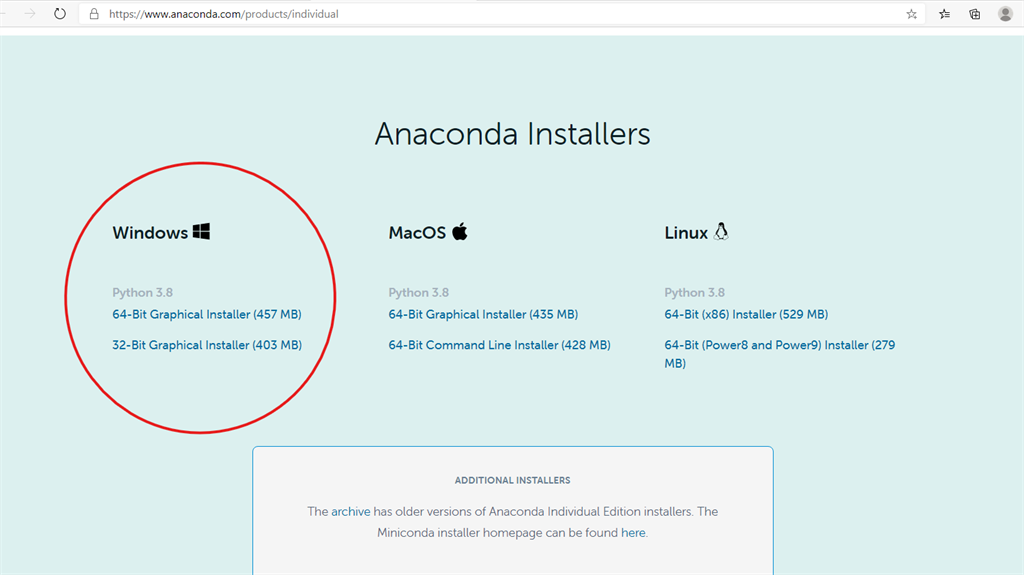Viewport: 1024px width, 575px height.
Task: Click the Anaconda Installers title
Action: [513, 134]
